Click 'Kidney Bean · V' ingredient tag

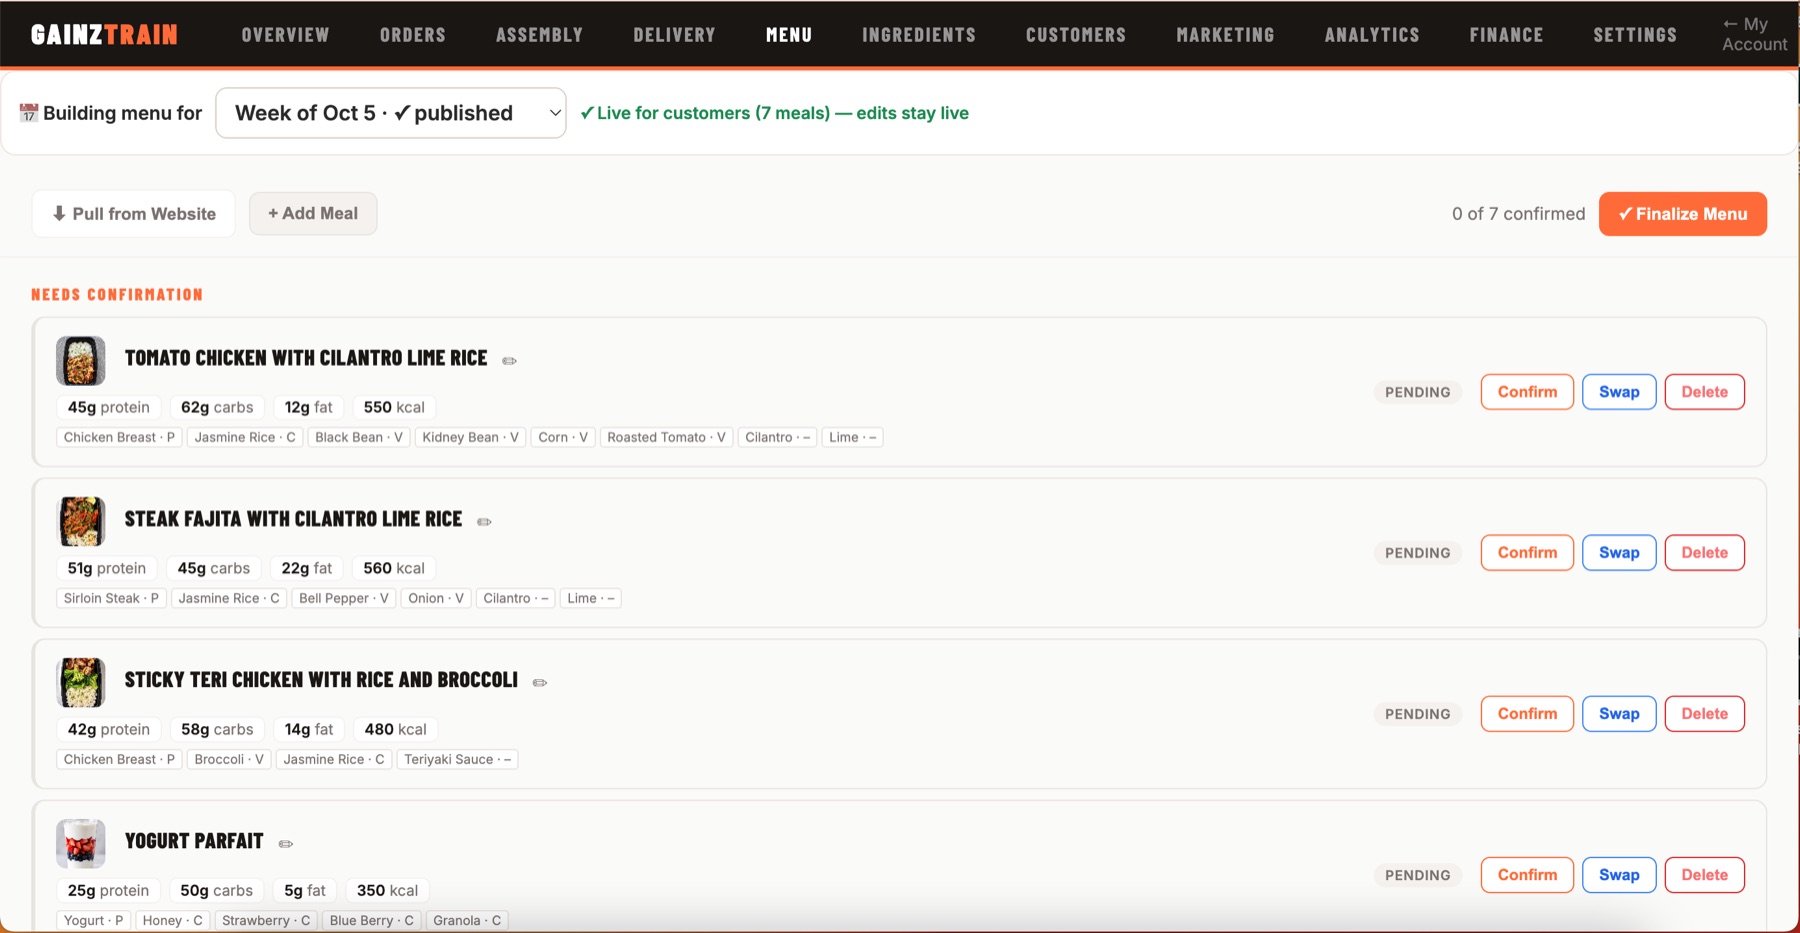(x=470, y=437)
